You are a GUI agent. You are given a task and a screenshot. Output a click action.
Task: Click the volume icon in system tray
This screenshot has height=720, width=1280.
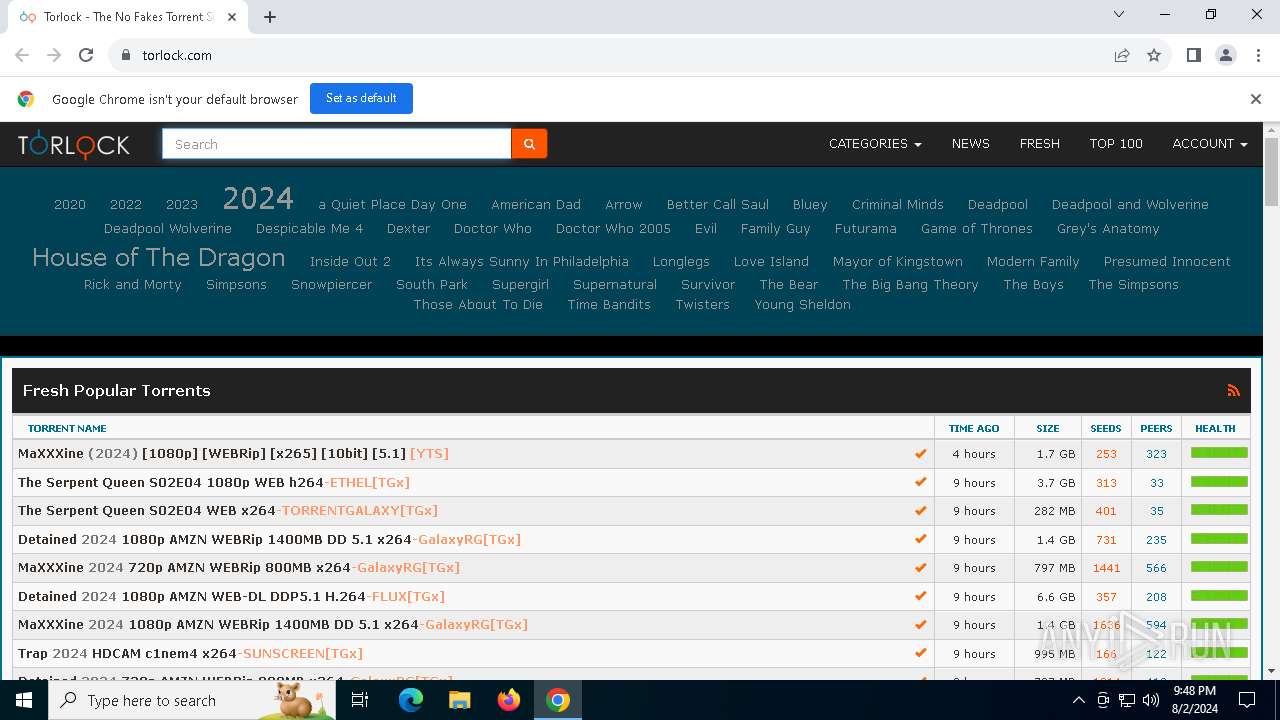pos(1149,700)
